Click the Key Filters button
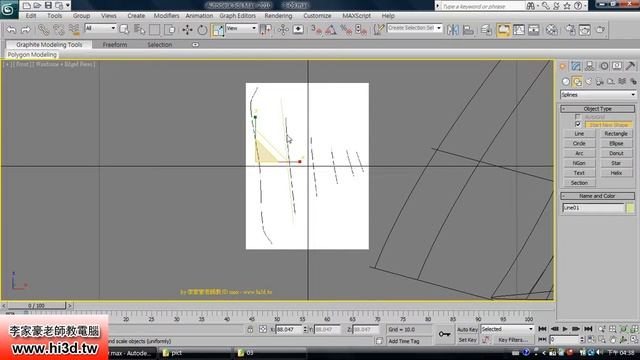640x360 pixels. click(x=513, y=340)
